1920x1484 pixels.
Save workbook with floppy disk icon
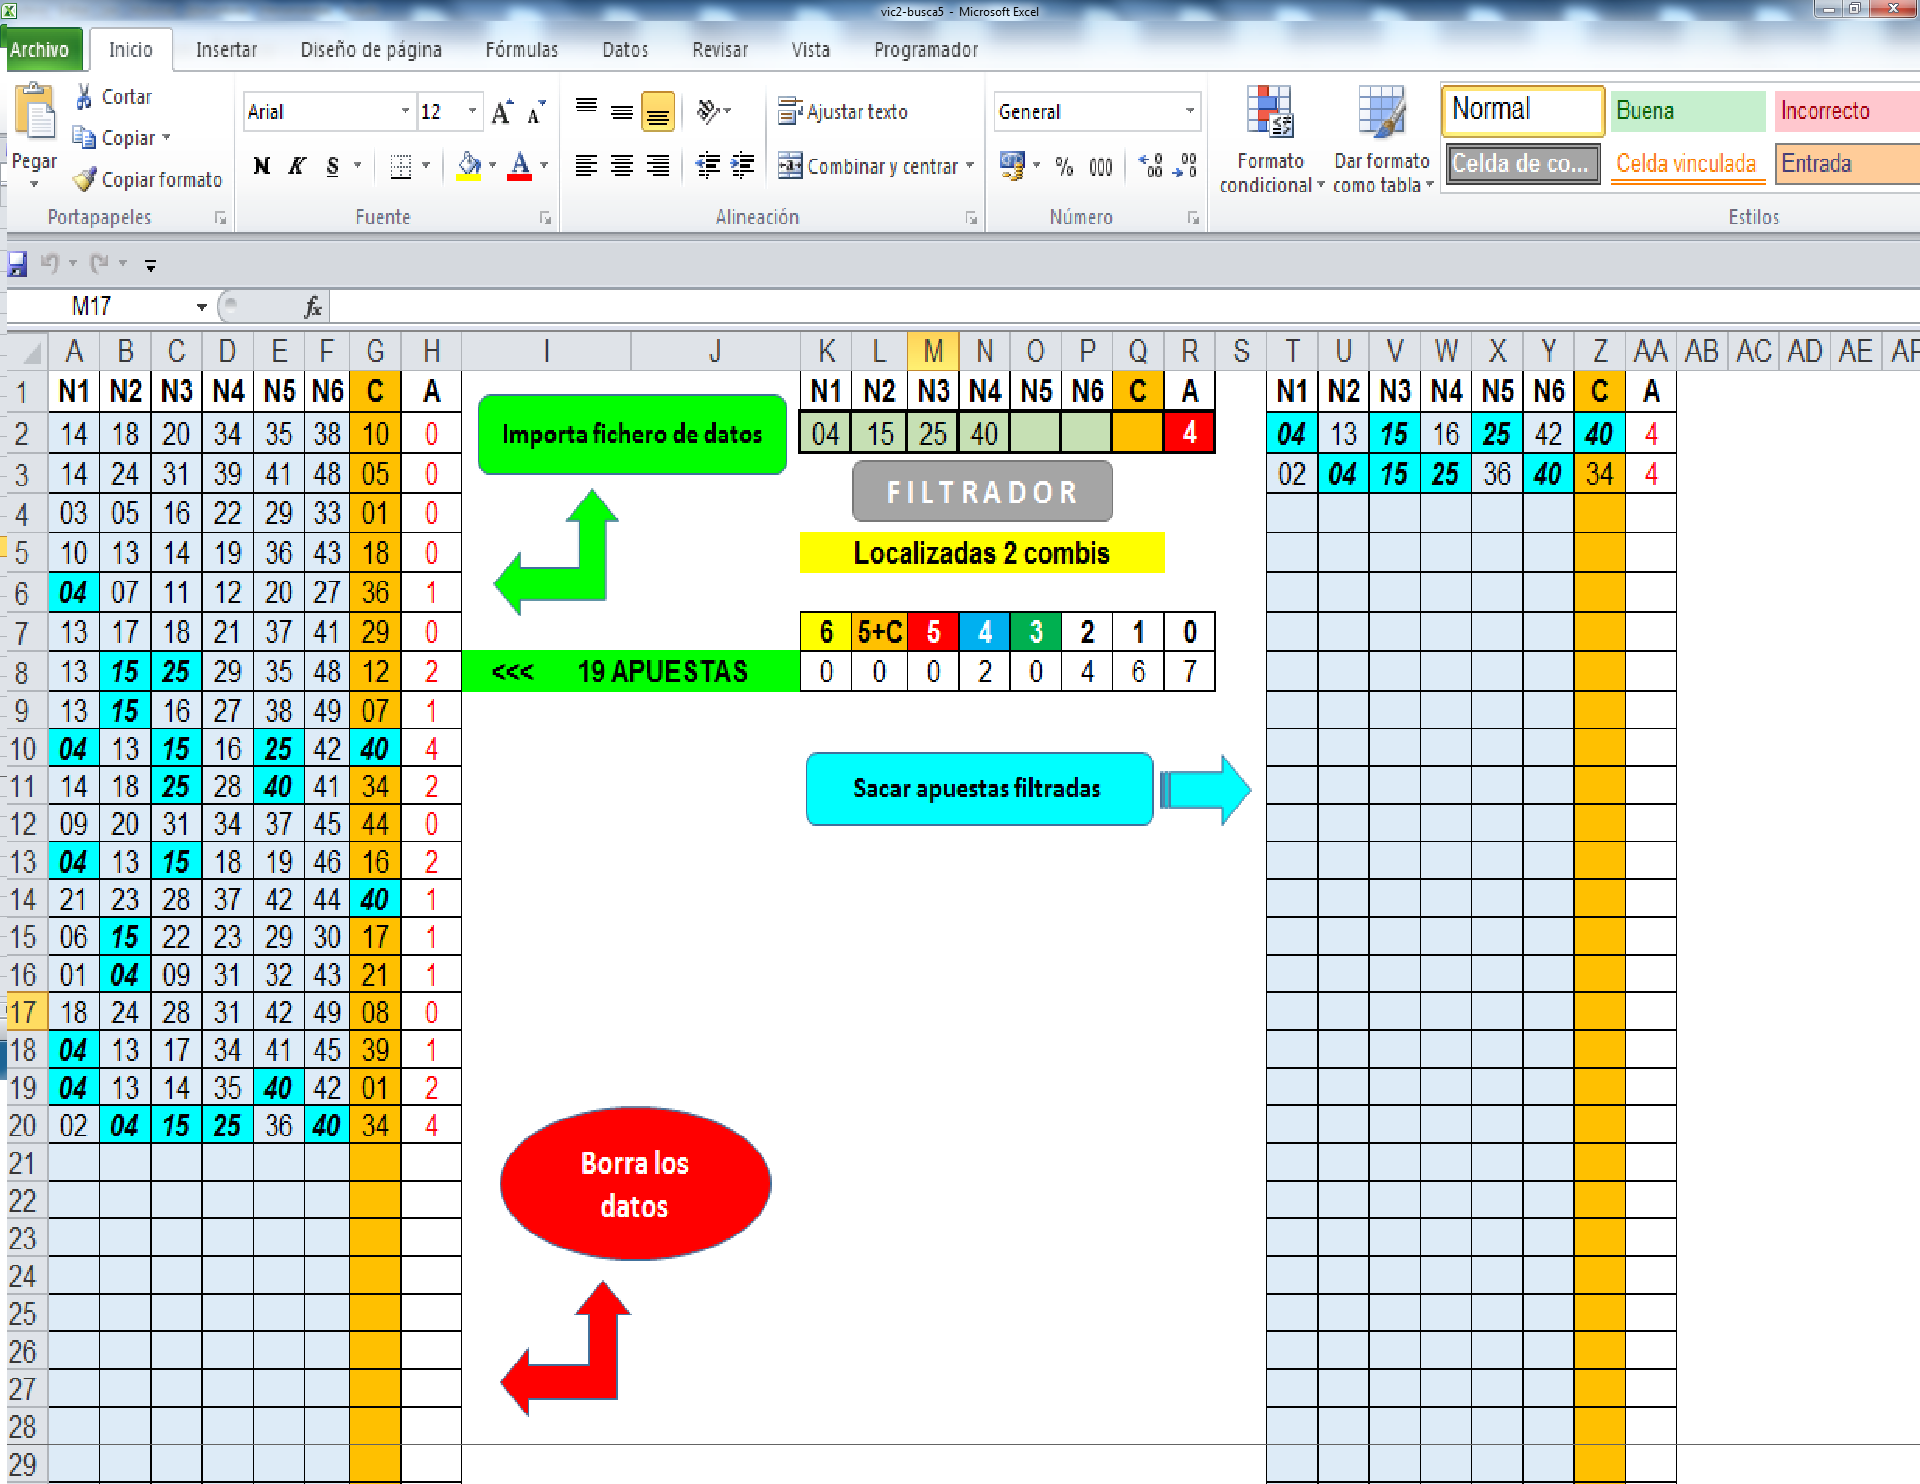coord(17,264)
